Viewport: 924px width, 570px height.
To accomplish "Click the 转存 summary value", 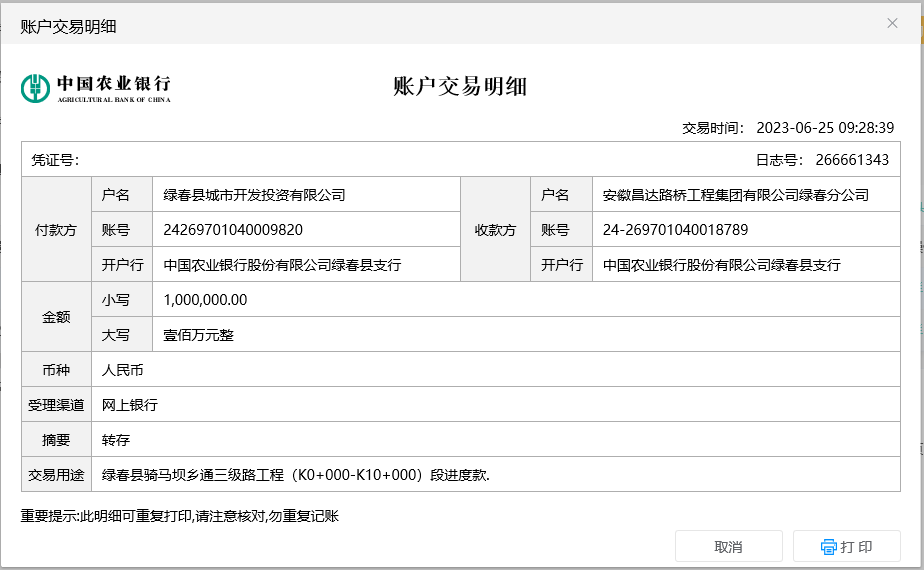I will click(x=116, y=440).
